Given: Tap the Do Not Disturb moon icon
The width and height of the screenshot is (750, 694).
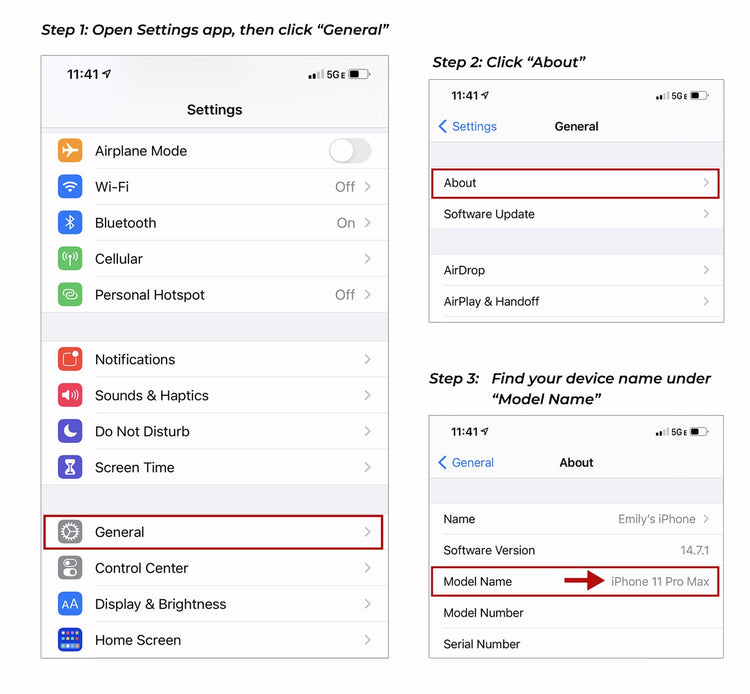Looking at the screenshot, I should coord(70,431).
